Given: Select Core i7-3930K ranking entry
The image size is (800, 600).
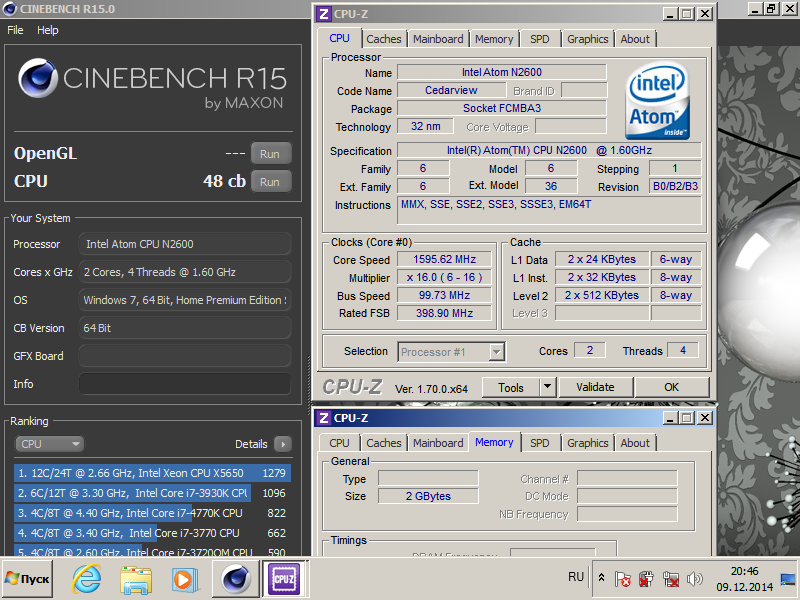Looking at the screenshot, I should point(153,493).
